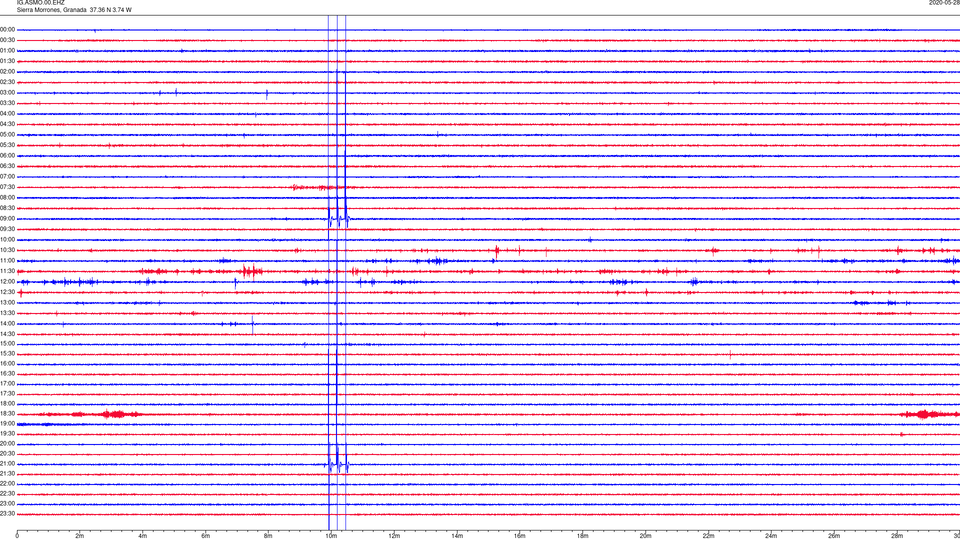Select the 02:30 row time label
The image size is (960, 540).
tap(7, 82)
